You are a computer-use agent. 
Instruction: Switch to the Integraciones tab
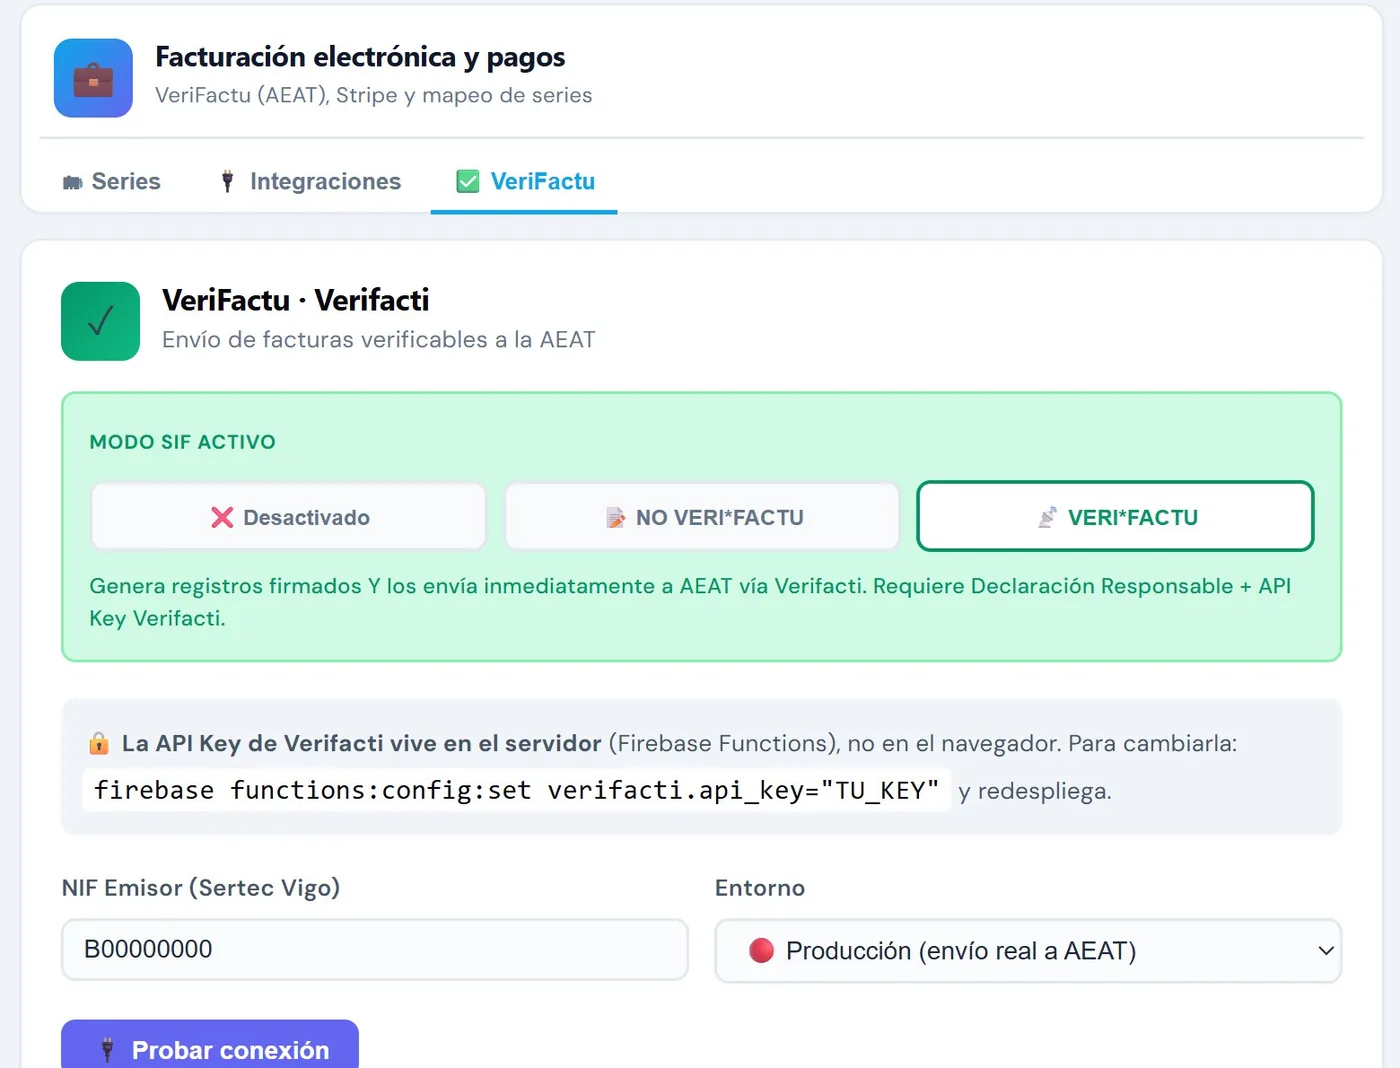tap(310, 181)
